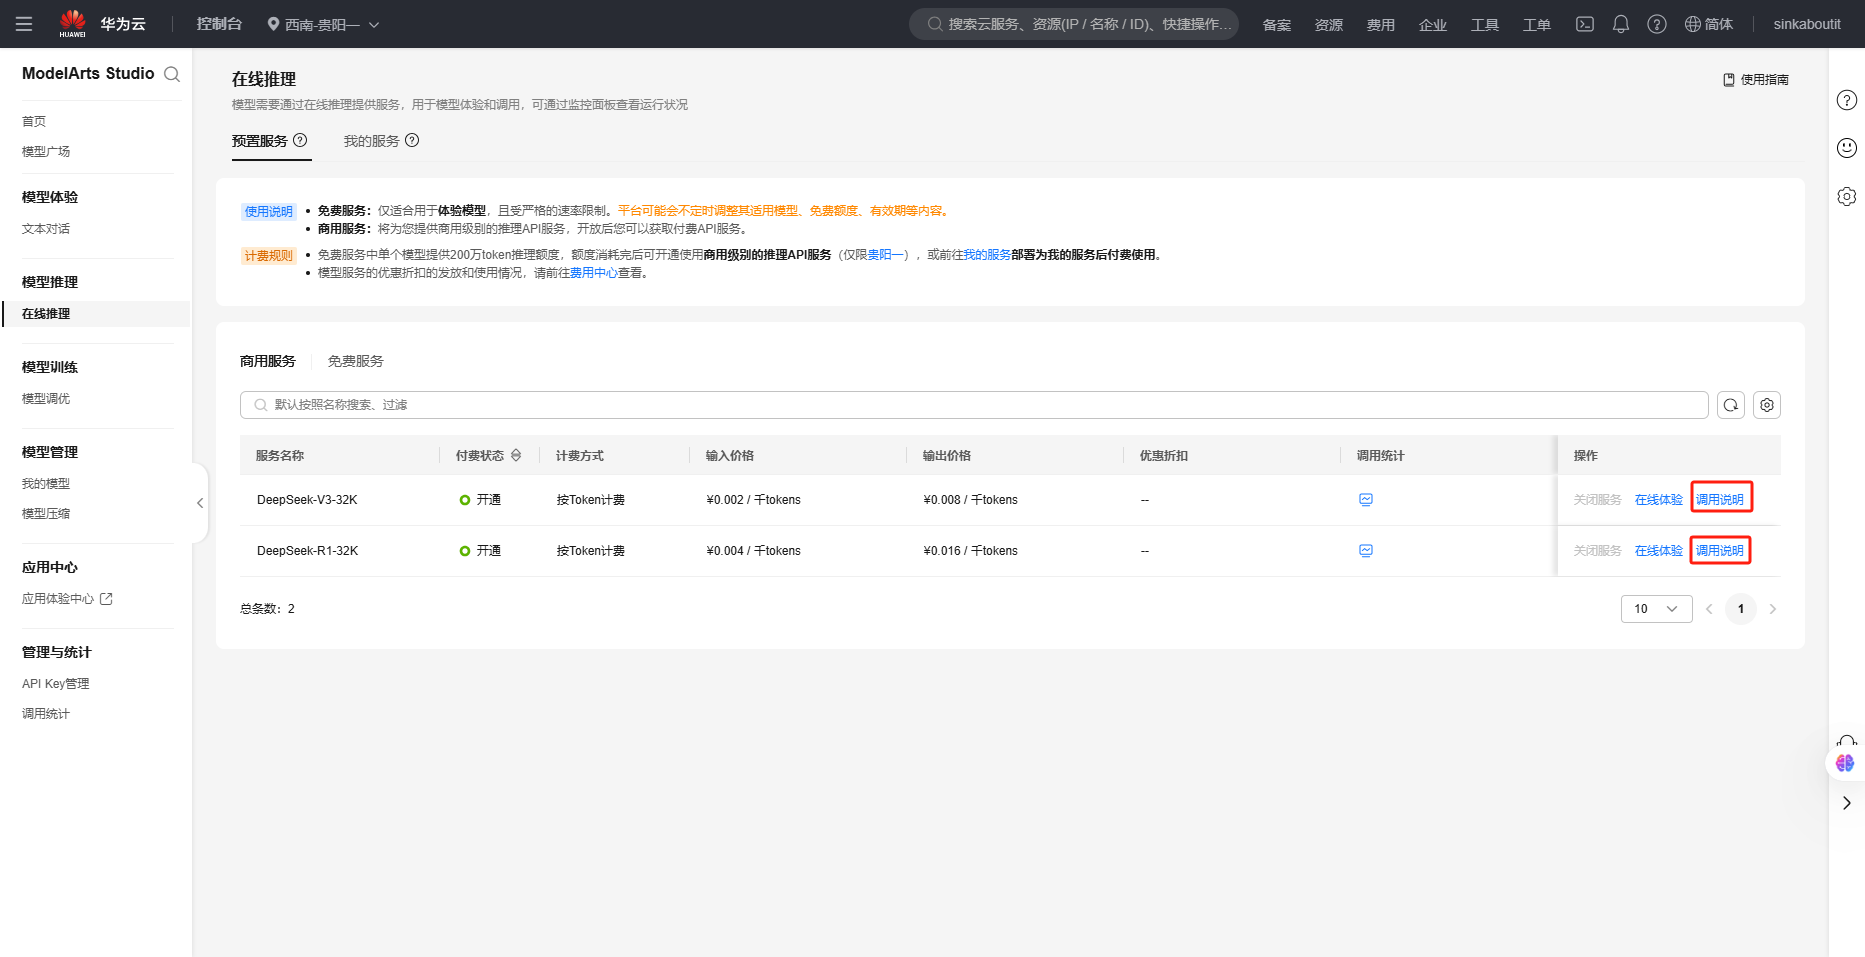Image resolution: width=1865 pixels, height=957 pixels.
Task: Click the right-panel question mark icon
Action: coord(1847,100)
